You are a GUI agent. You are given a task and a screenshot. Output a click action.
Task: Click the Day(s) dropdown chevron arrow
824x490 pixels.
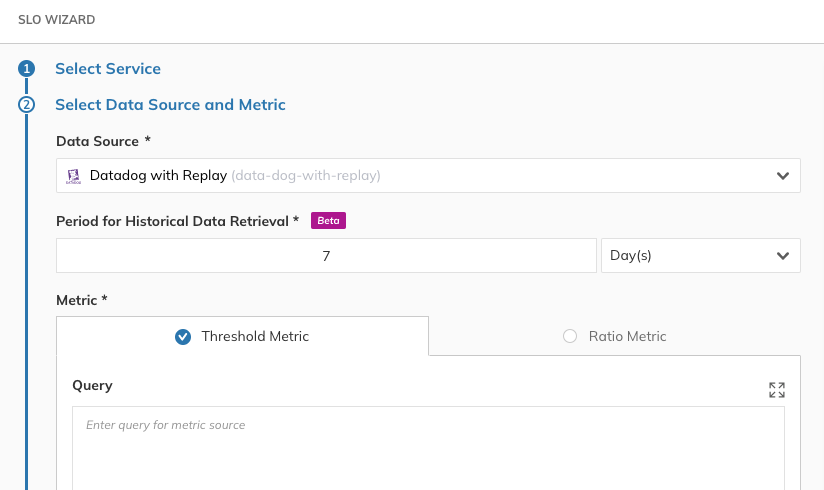click(783, 255)
